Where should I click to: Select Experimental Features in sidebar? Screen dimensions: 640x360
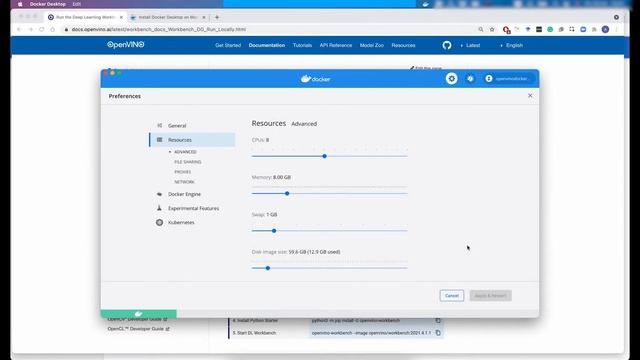click(193, 208)
